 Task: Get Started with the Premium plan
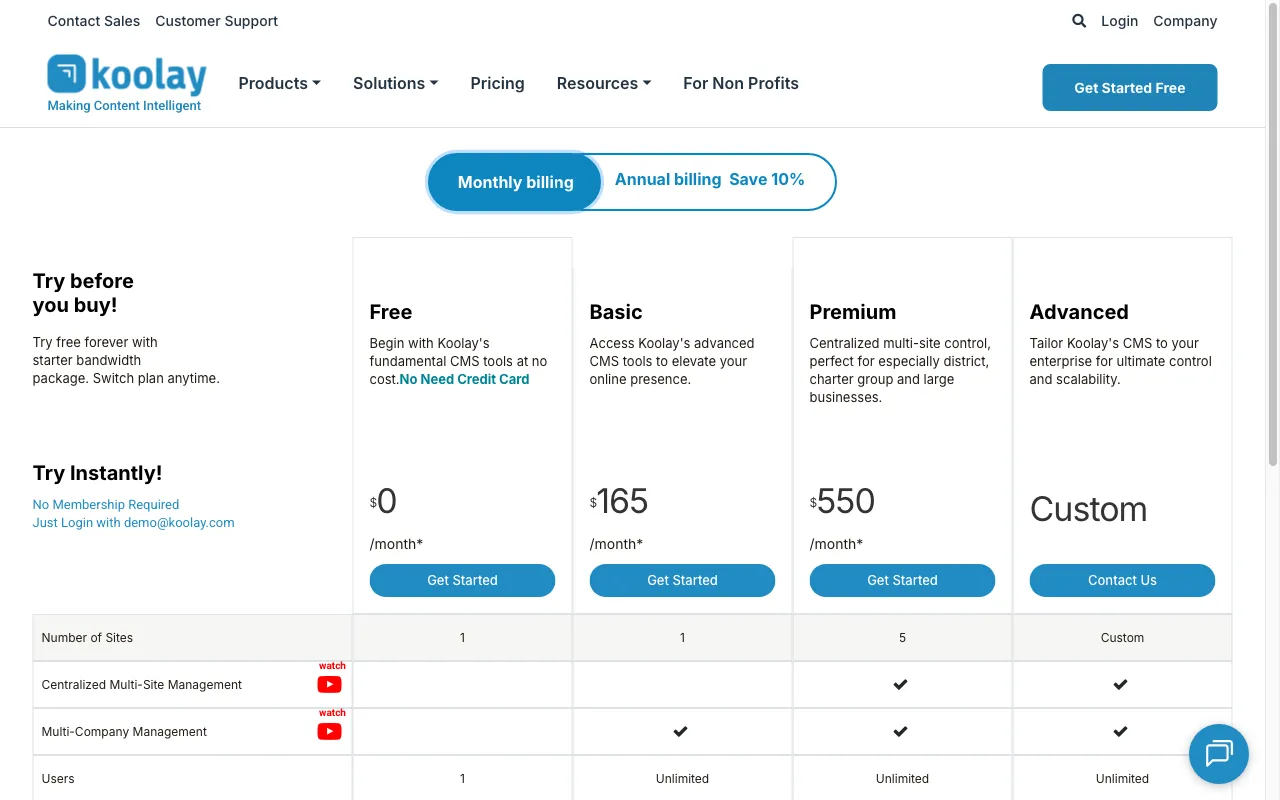click(x=902, y=580)
